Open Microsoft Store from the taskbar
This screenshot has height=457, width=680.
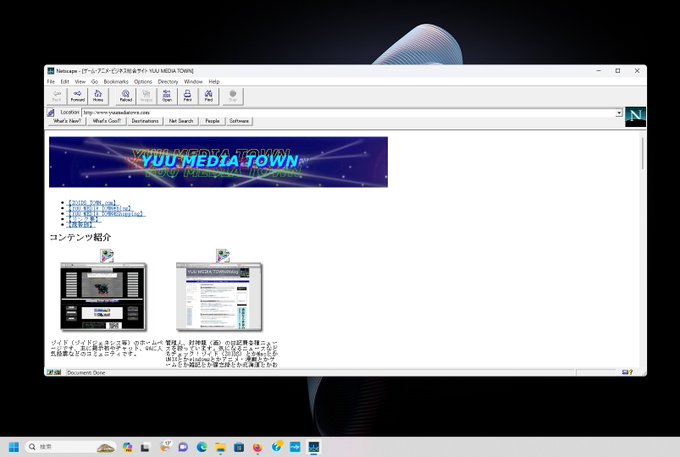pyautogui.click(x=239, y=447)
